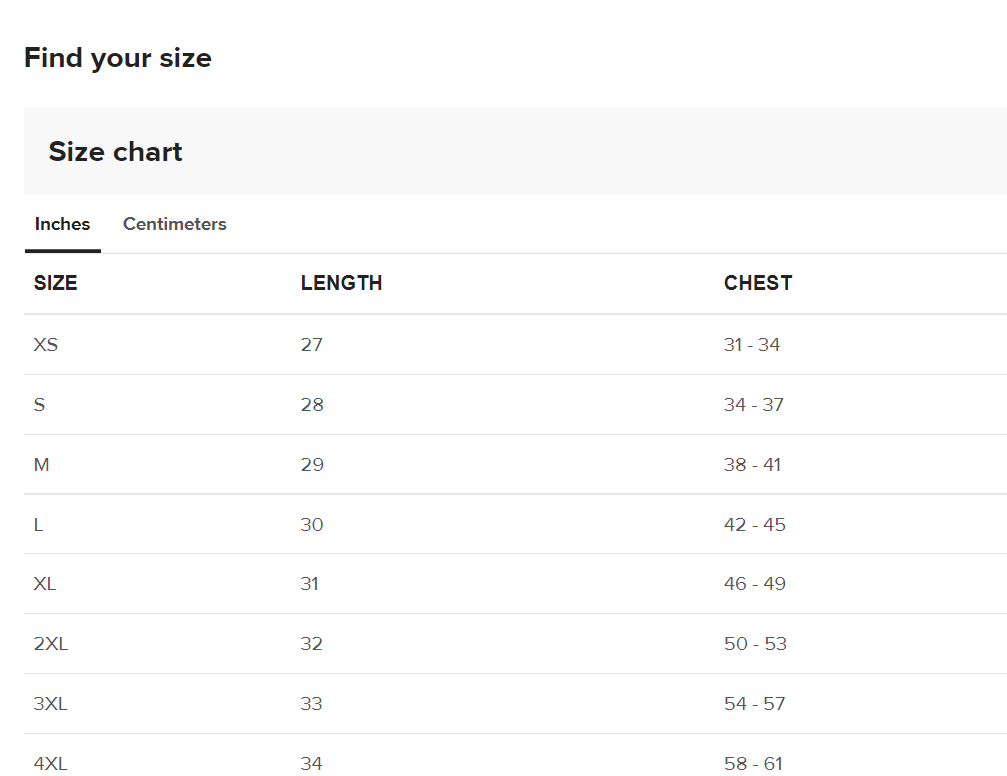Select the 2XL size row label

50,644
